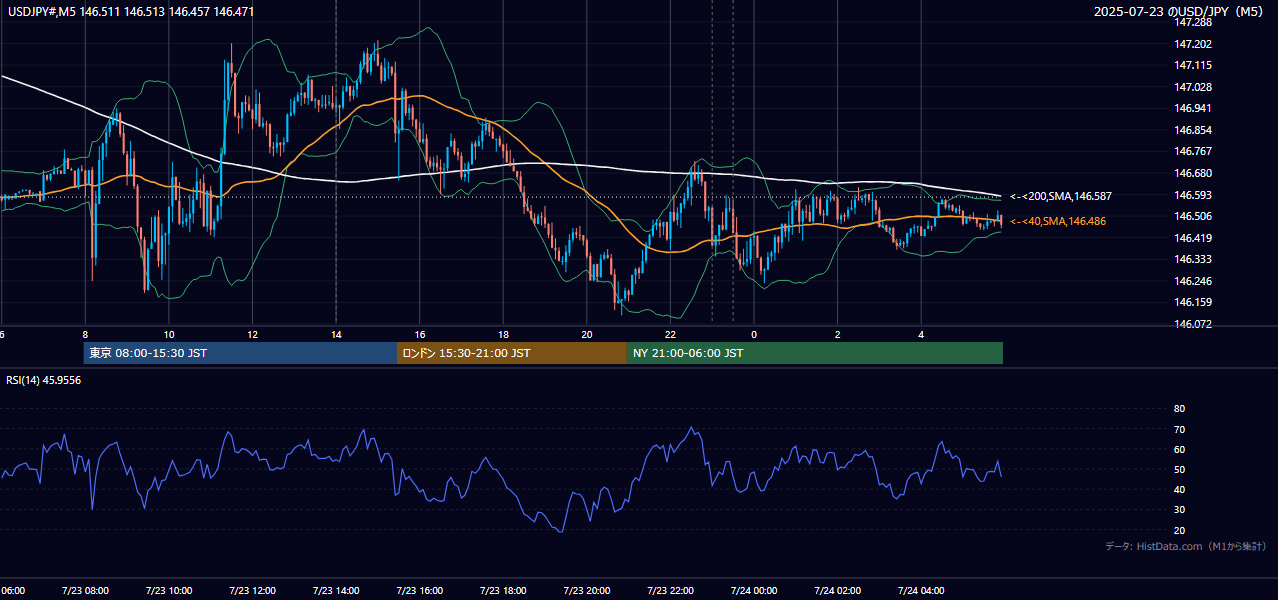Click price axis value 147.115
Viewport: 1278px width, 600px height.
(x=1193, y=65)
